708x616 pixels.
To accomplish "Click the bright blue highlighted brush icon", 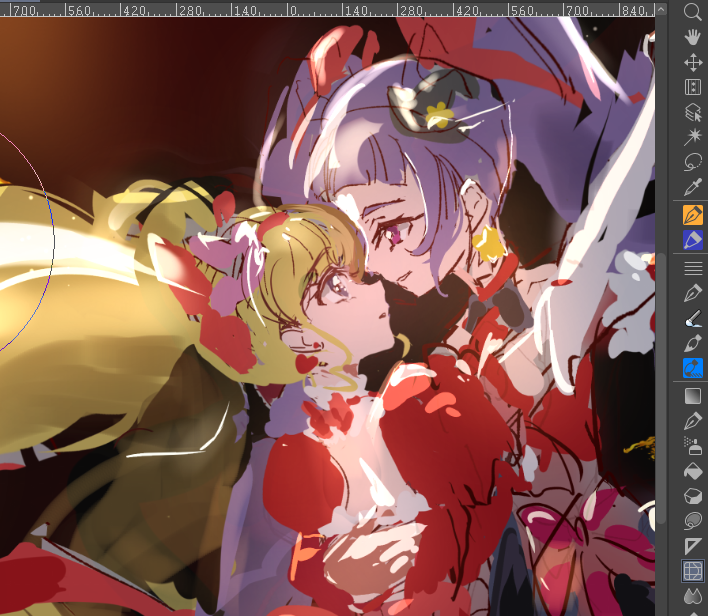I will coord(693,368).
